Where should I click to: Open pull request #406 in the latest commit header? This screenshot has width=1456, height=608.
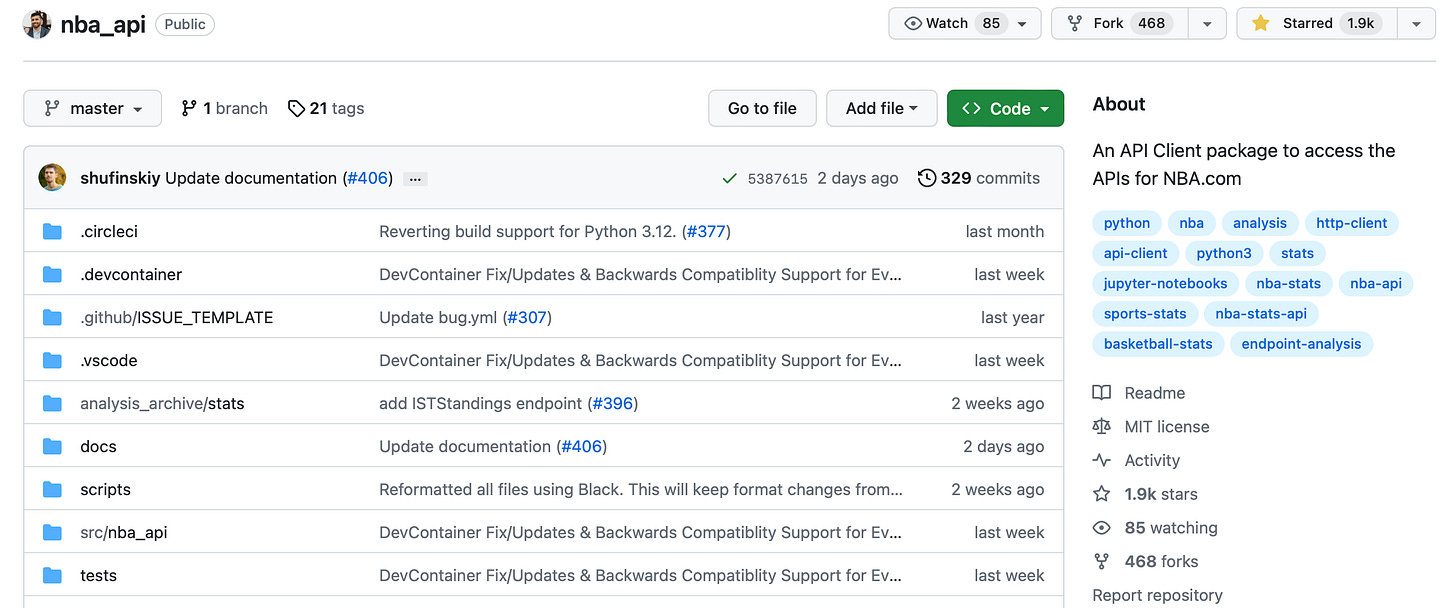point(369,178)
